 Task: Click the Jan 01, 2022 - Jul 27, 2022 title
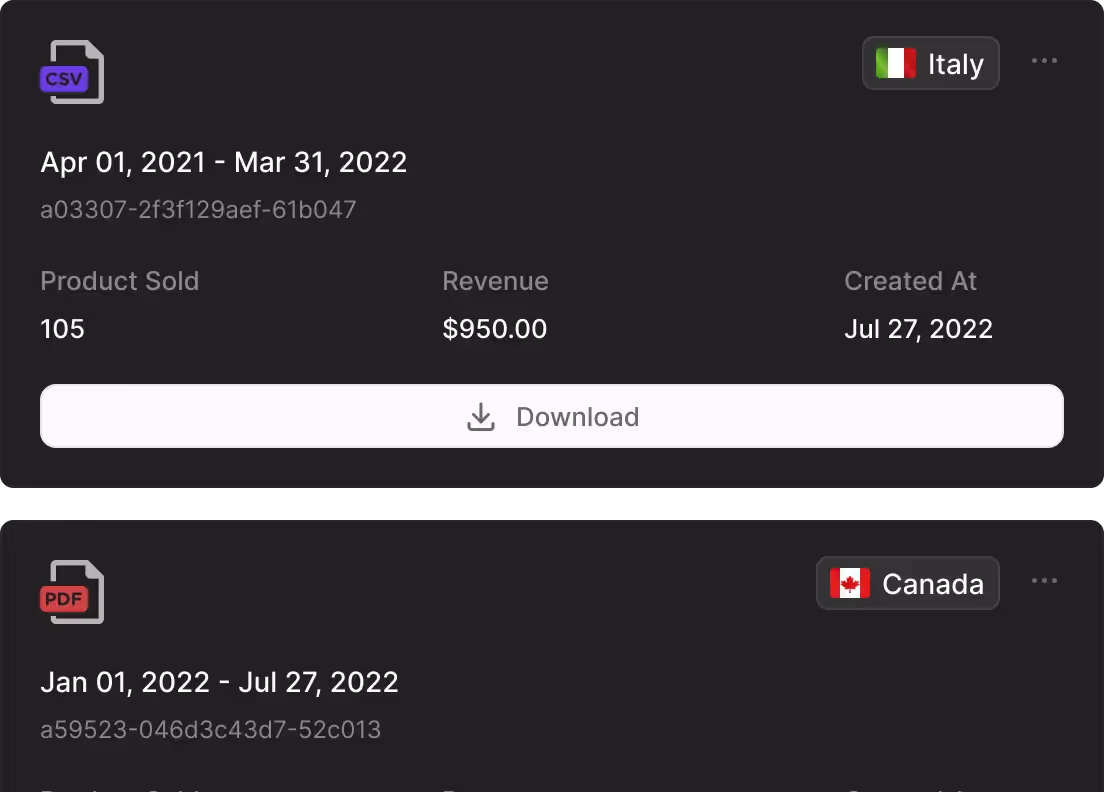[x=220, y=682]
